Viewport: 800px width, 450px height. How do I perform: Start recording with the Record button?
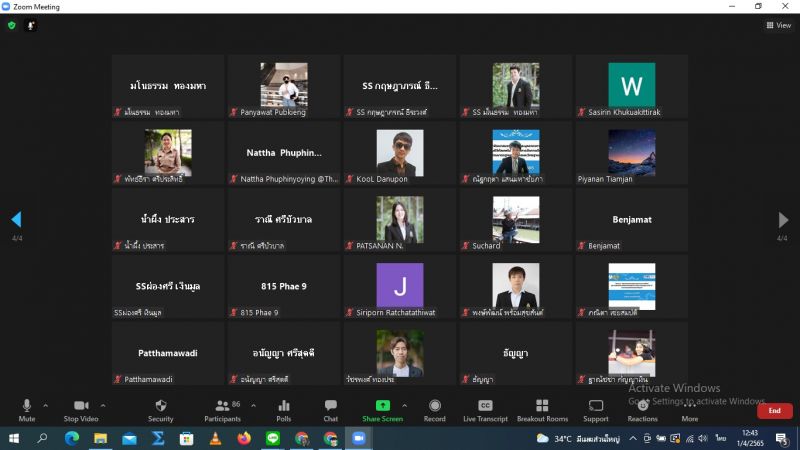pos(435,410)
